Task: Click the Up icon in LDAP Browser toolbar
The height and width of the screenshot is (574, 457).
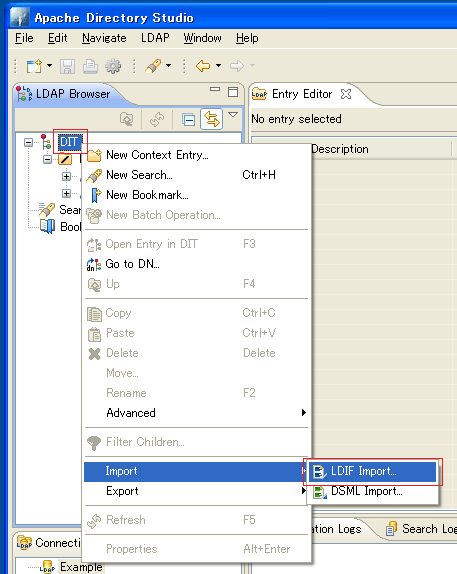Action: pos(127,119)
